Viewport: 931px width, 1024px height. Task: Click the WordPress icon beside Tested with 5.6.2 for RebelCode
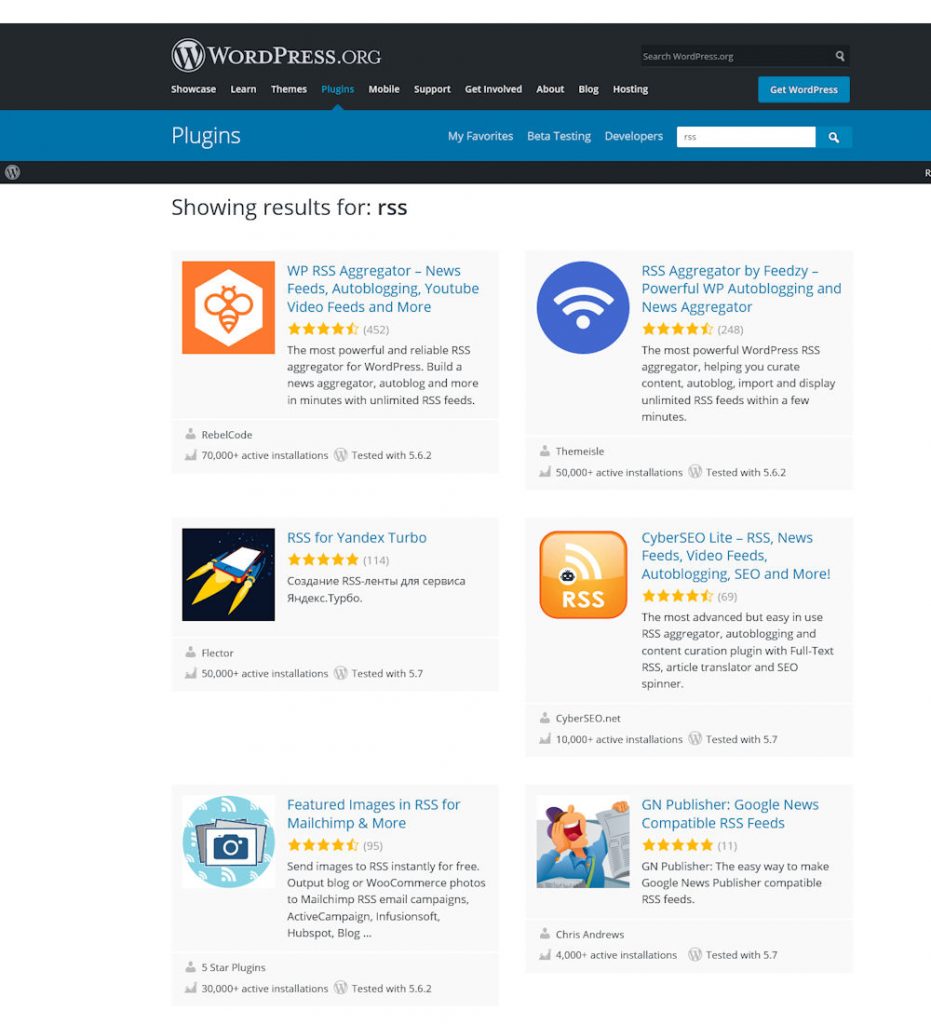(x=341, y=455)
